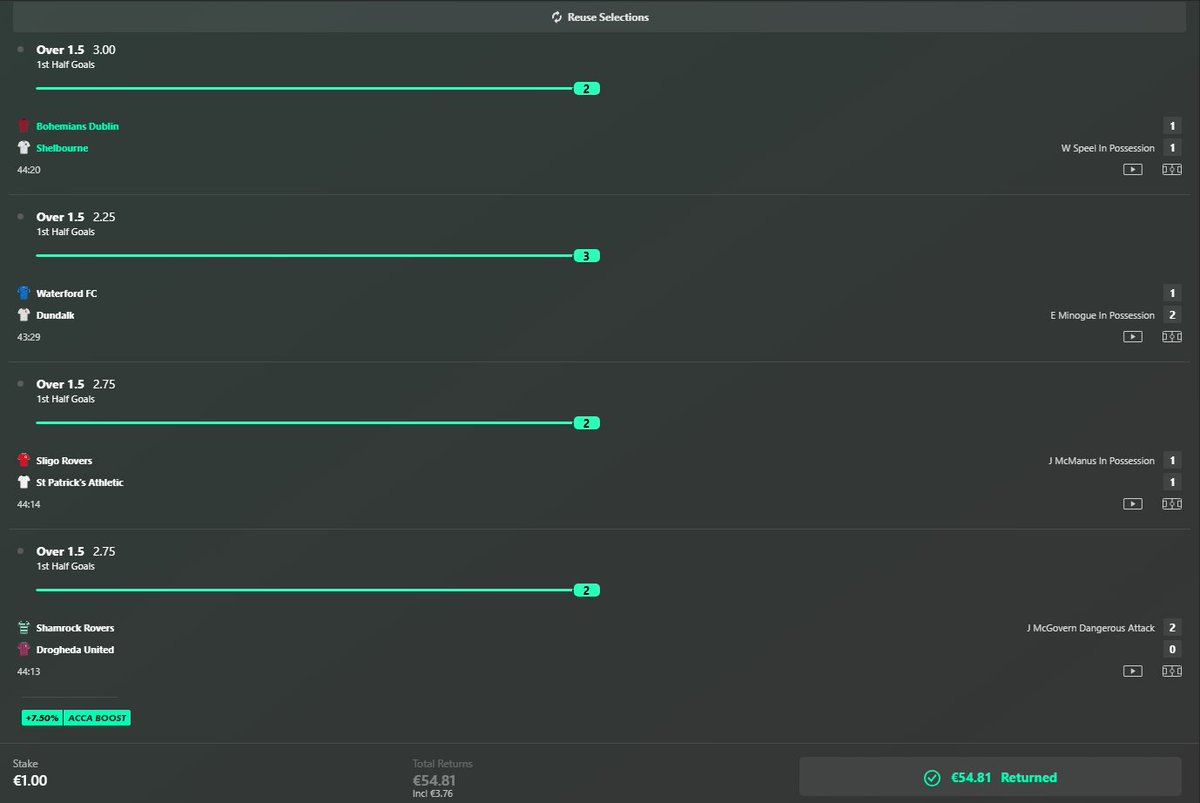Click the goals badge 2 on Shamrock tracker
Viewport: 1200px width, 803px height.
coord(587,590)
